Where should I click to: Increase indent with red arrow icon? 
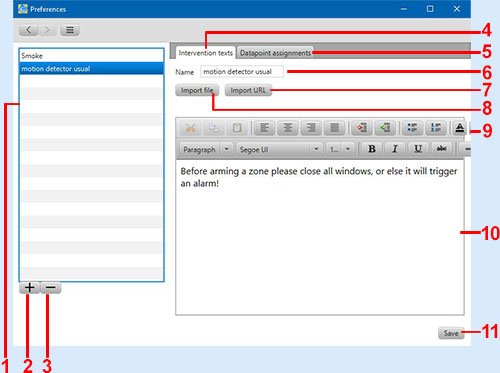(362, 128)
